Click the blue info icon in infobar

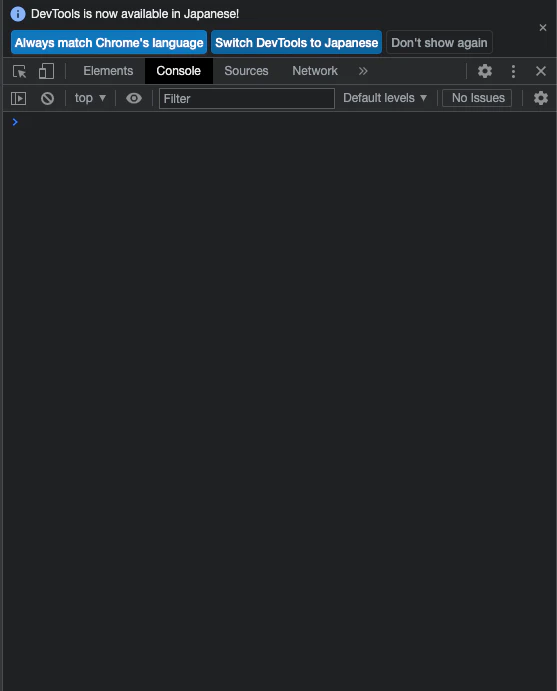(18, 14)
